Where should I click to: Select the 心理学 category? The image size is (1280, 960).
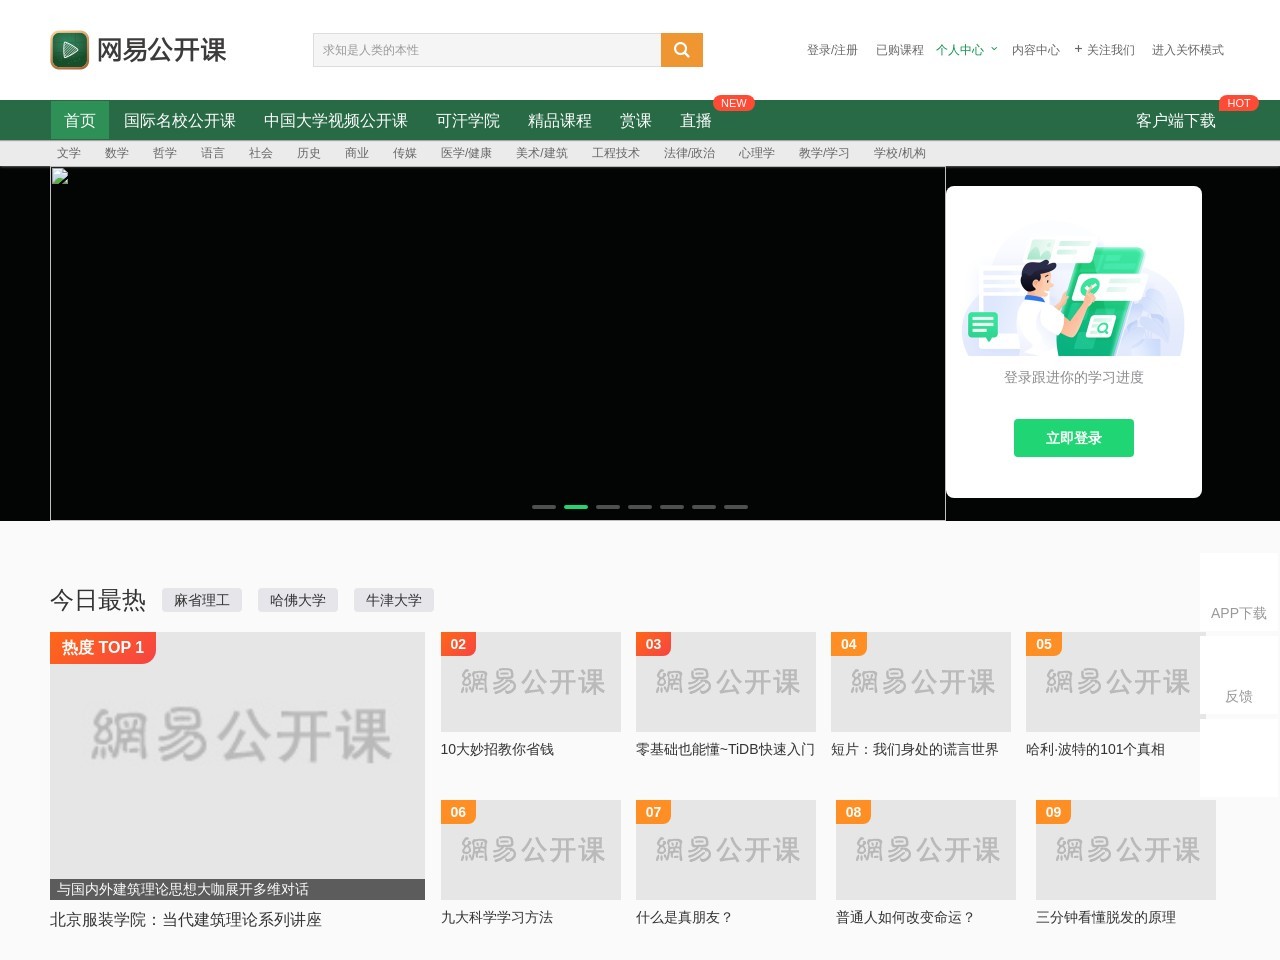756,153
